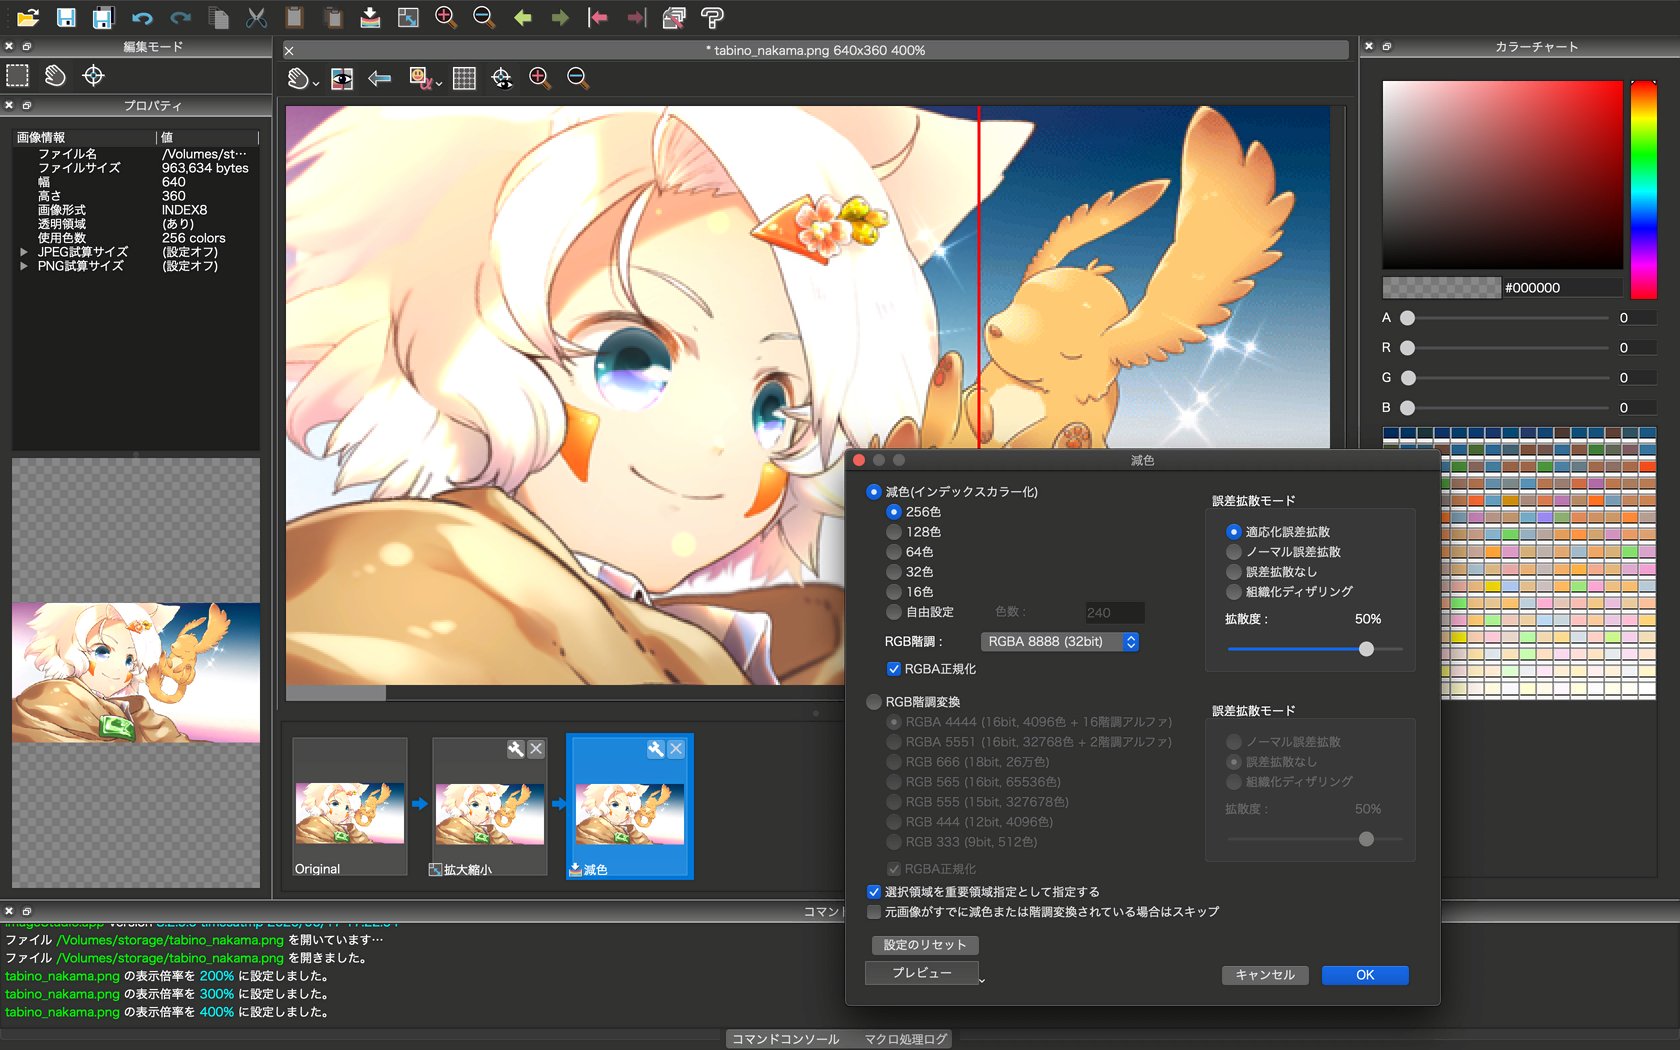This screenshot has width=1680, height=1050.
Task: Click the help question mark icon
Action: [712, 17]
